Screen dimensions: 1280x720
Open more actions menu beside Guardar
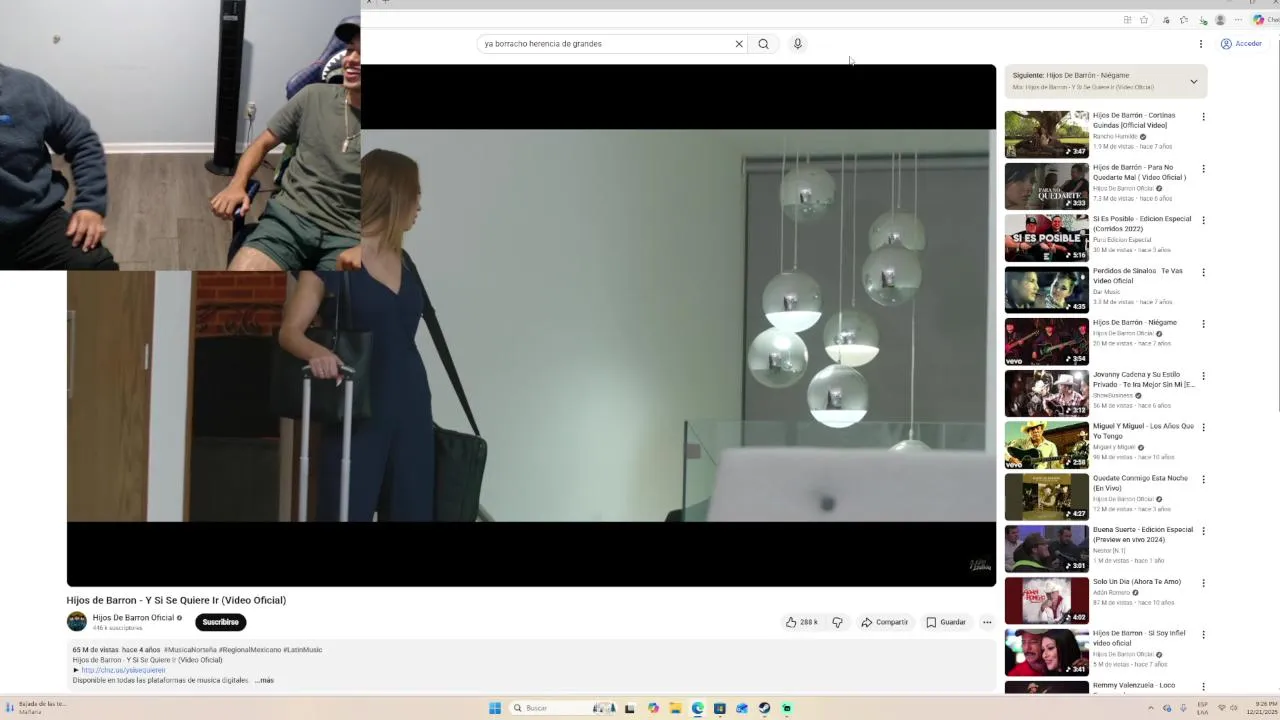987,622
